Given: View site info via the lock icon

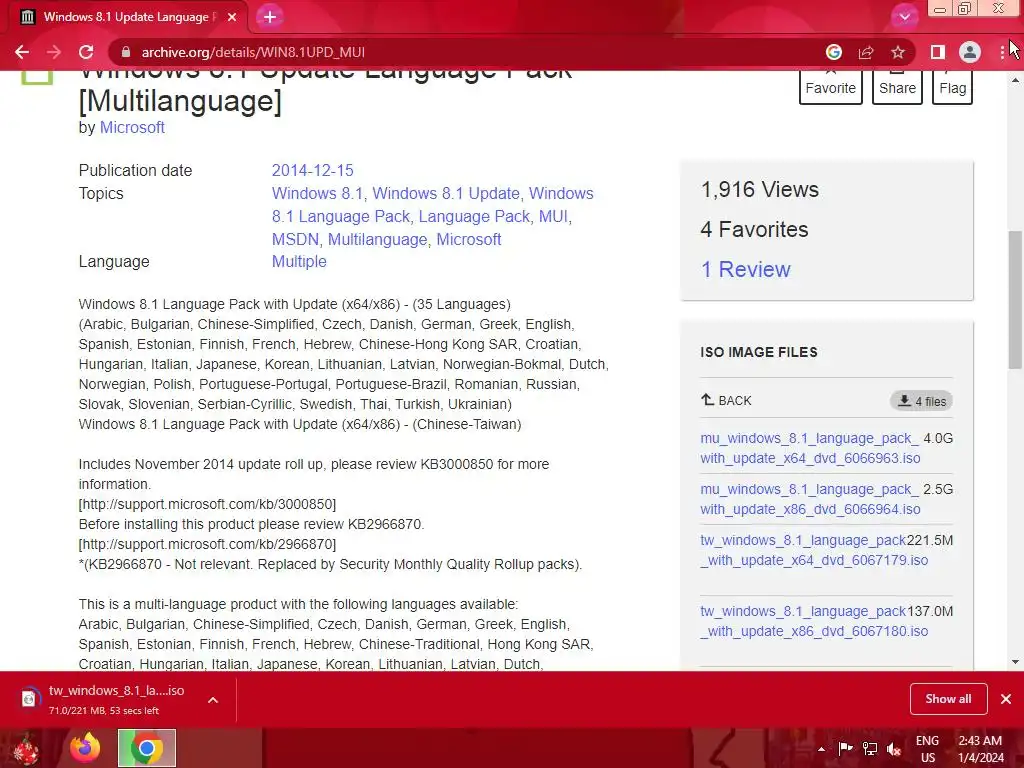Looking at the screenshot, I should click(126, 52).
